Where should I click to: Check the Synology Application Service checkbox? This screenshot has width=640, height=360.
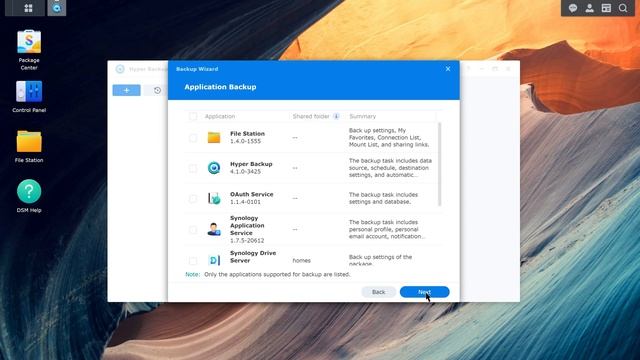tap(193, 230)
